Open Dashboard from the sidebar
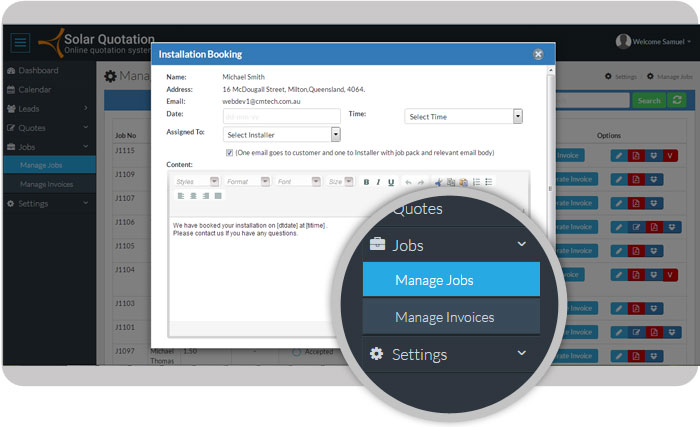Viewport: 700px width, 427px height. point(38,71)
